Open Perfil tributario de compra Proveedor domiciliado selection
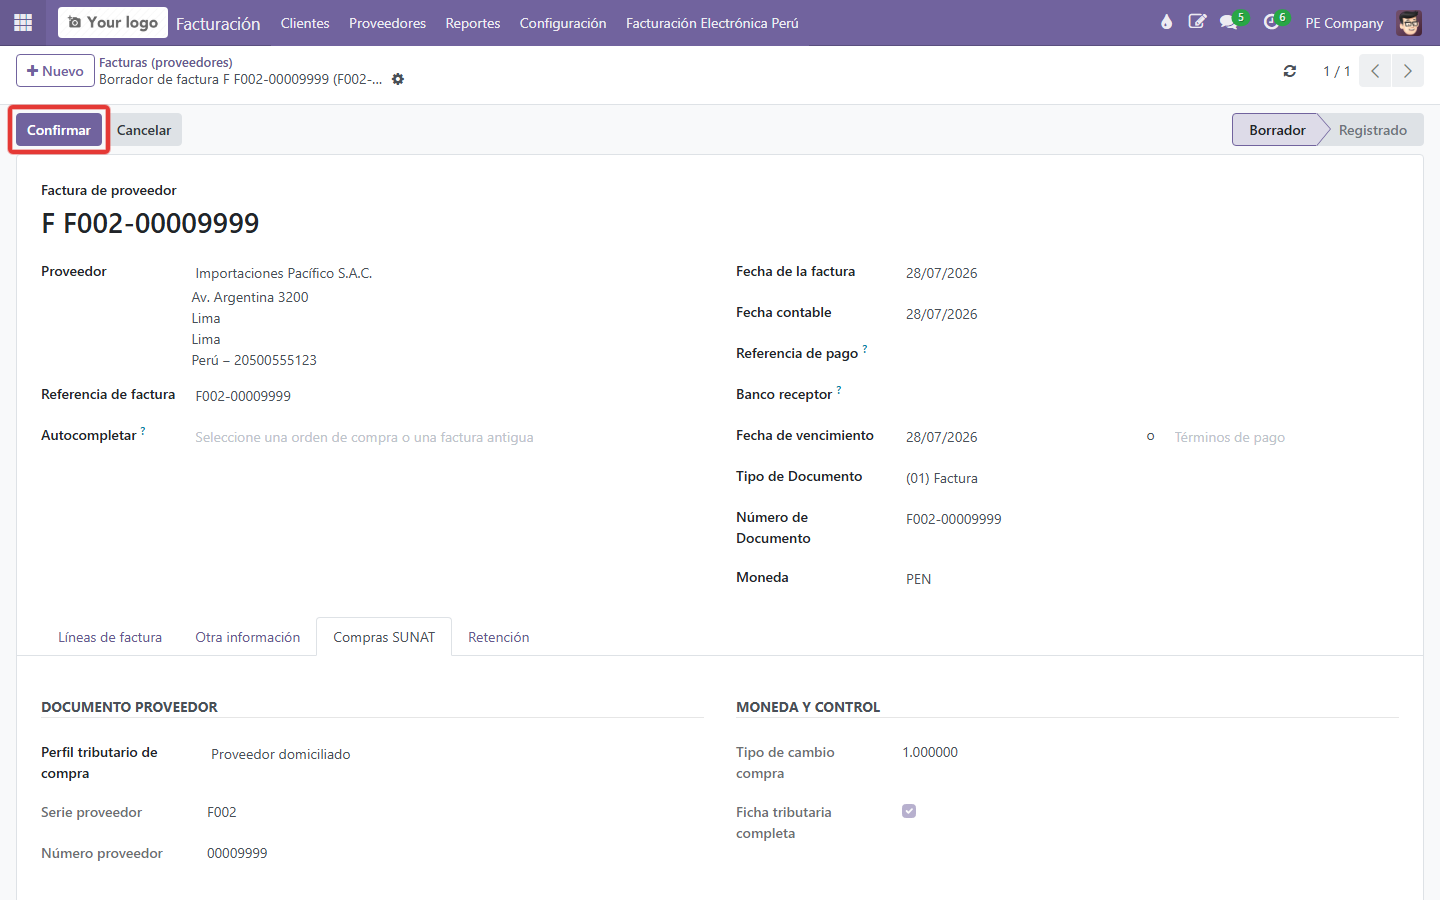The height and width of the screenshot is (900, 1440). [x=456, y=754]
